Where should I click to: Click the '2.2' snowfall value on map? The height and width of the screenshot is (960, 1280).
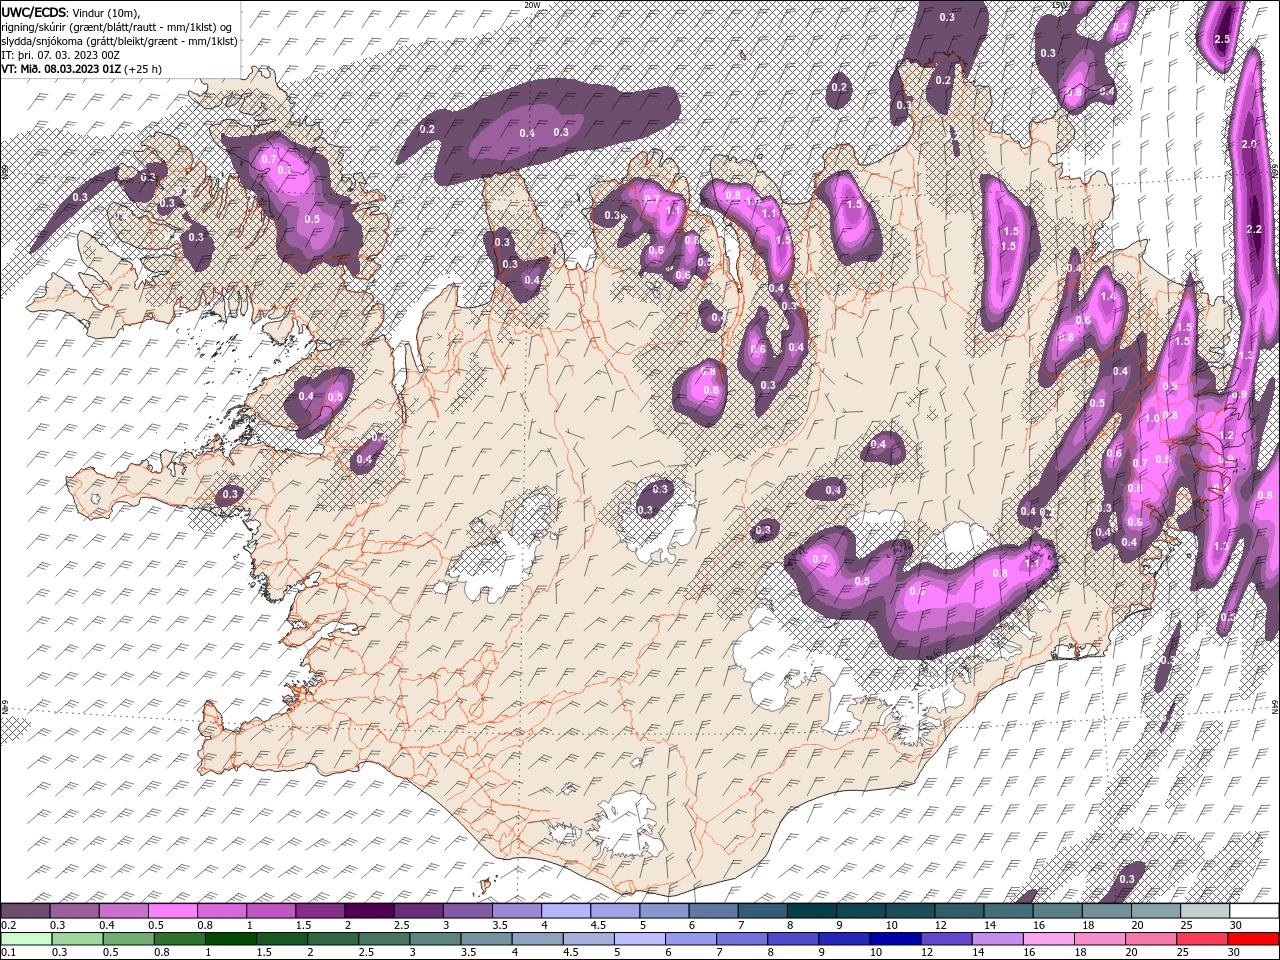[x=1255, y=229]
